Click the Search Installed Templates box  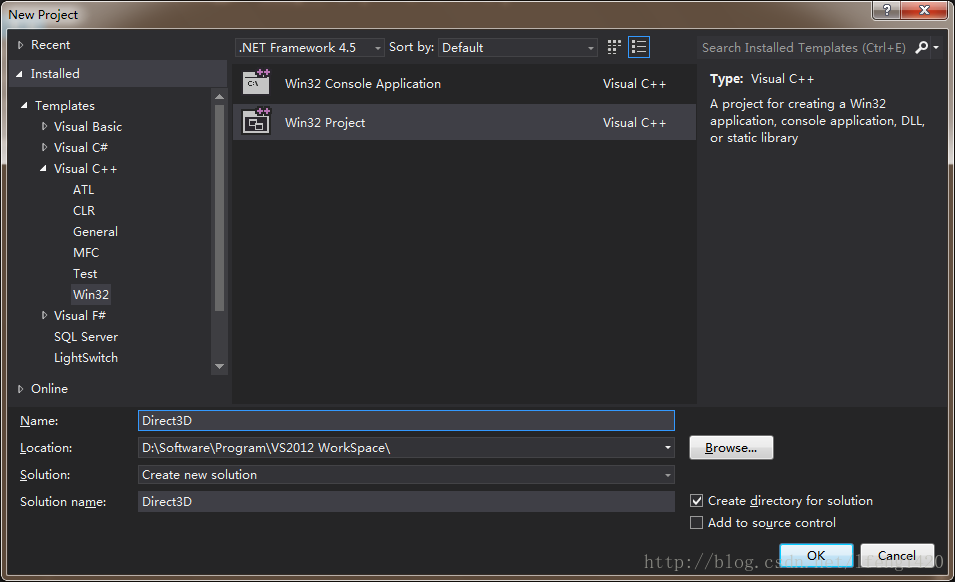[804, 47]
